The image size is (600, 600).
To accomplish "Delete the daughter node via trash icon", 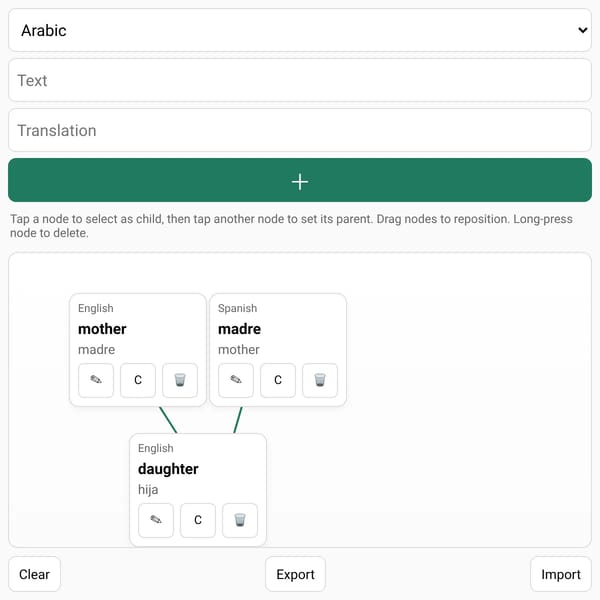I will 240,520.
